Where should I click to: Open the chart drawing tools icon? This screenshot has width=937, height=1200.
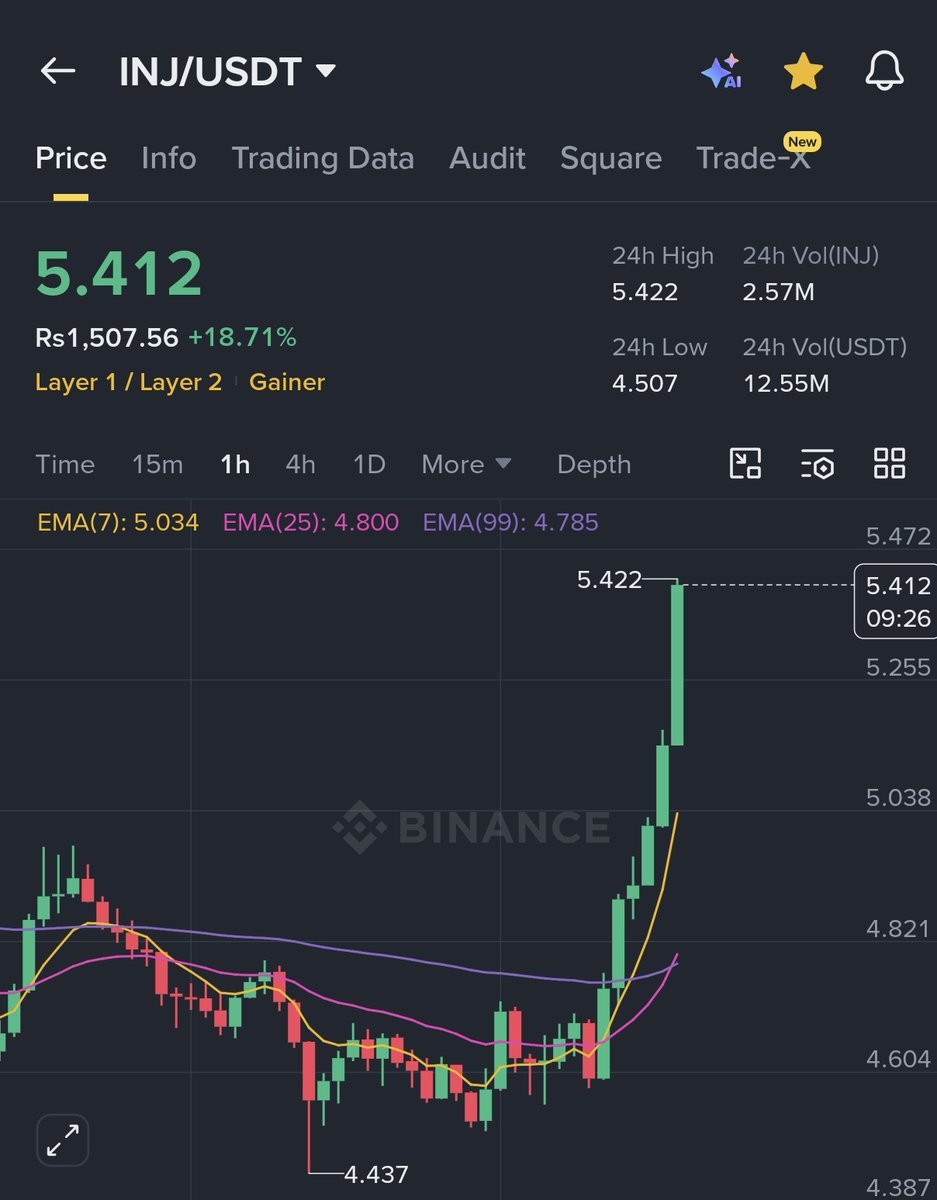tap(746, 463)
